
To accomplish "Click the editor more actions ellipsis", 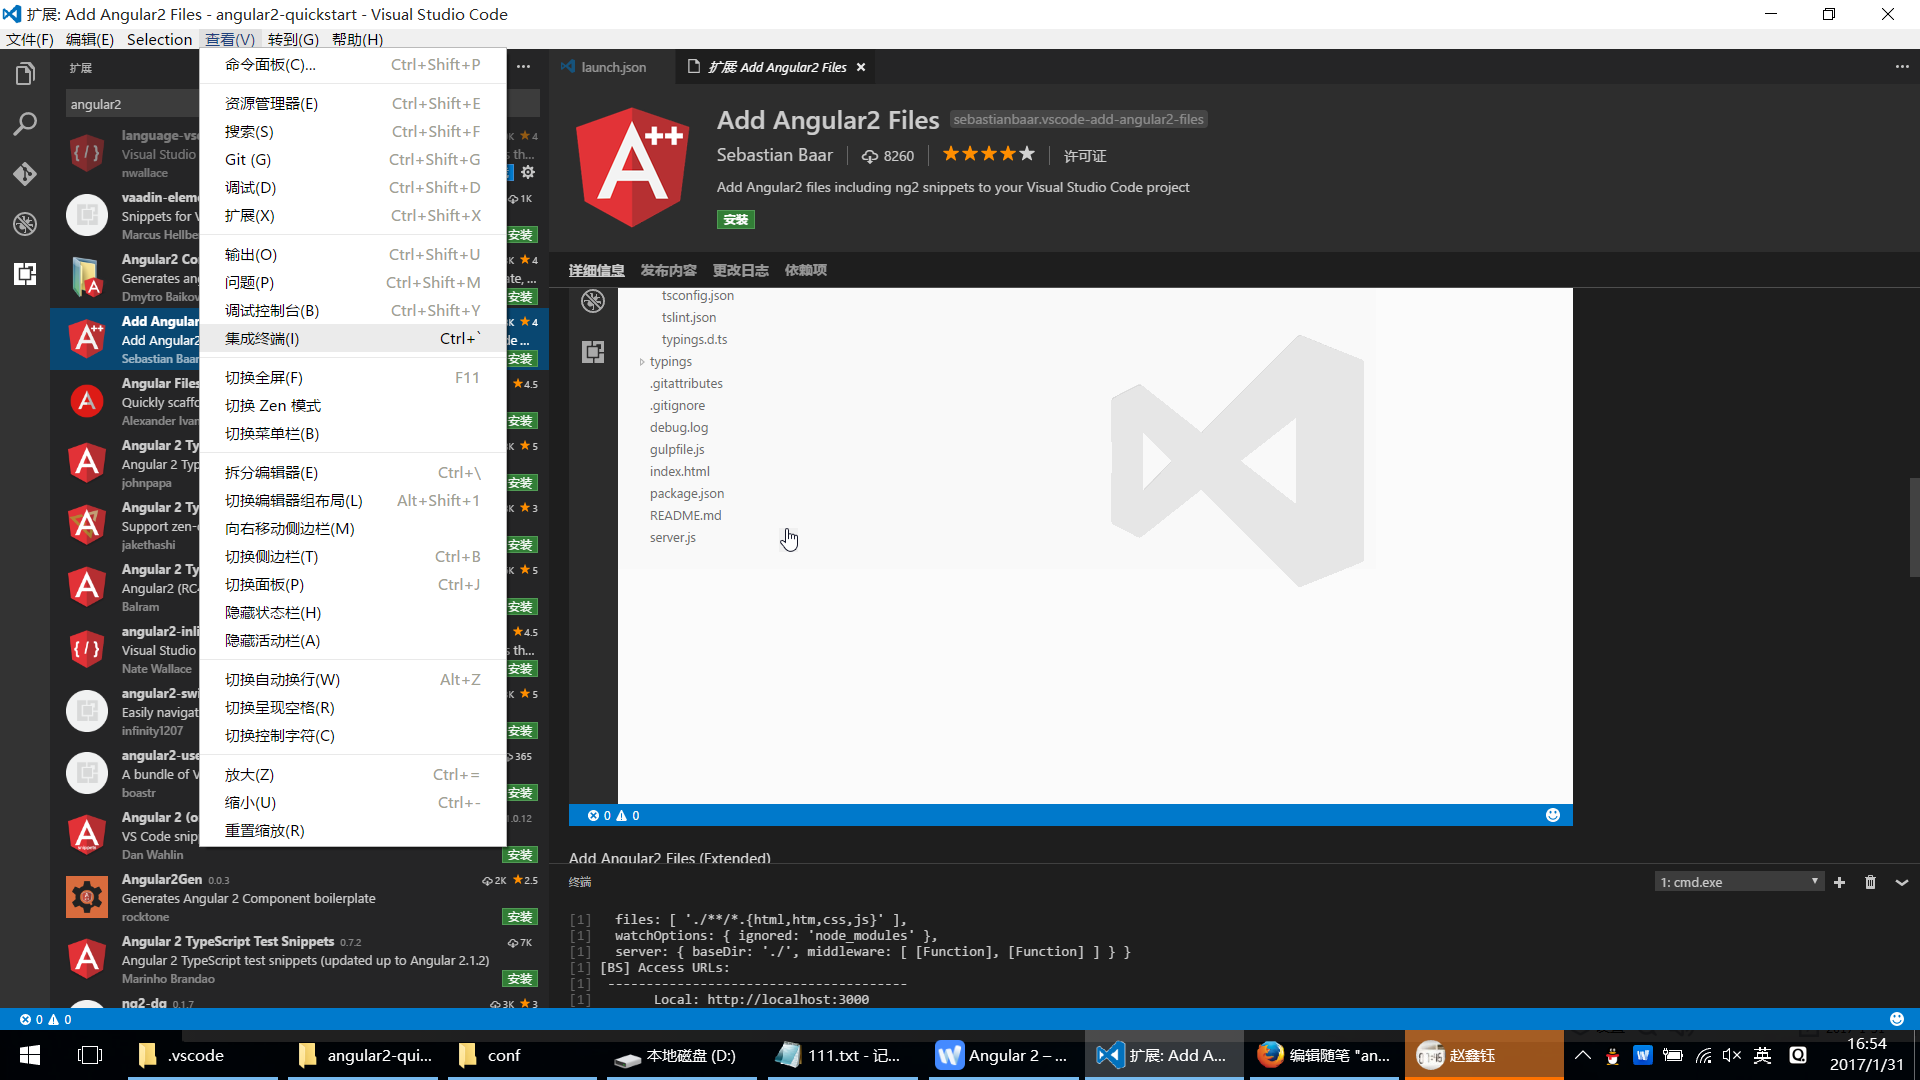I will tap(1902, 67).
